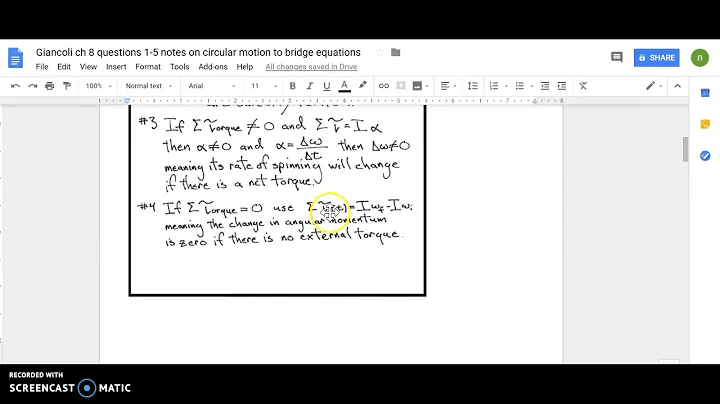Image resolution: width=720 pixels, height=404 pixels.
Task: Select the paint format tool
Action: (x=67, y=86)
